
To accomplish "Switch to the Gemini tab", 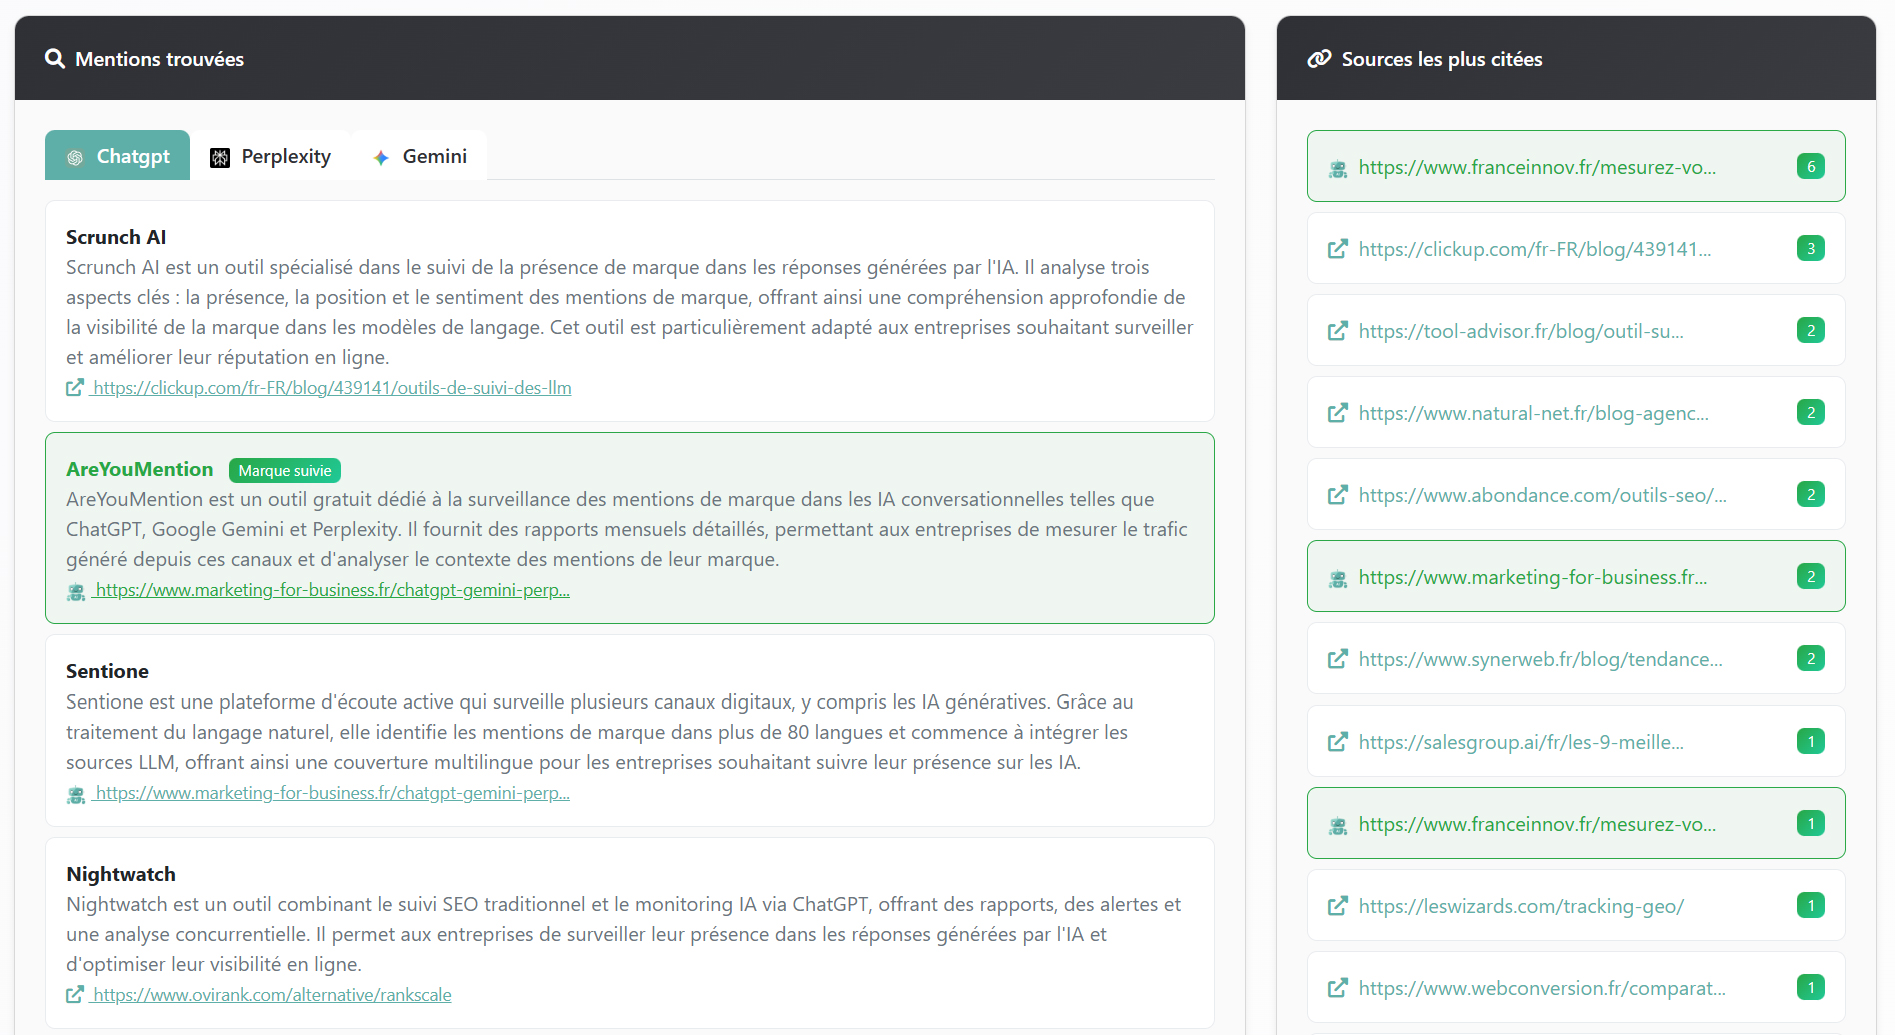I will [420, 156].
